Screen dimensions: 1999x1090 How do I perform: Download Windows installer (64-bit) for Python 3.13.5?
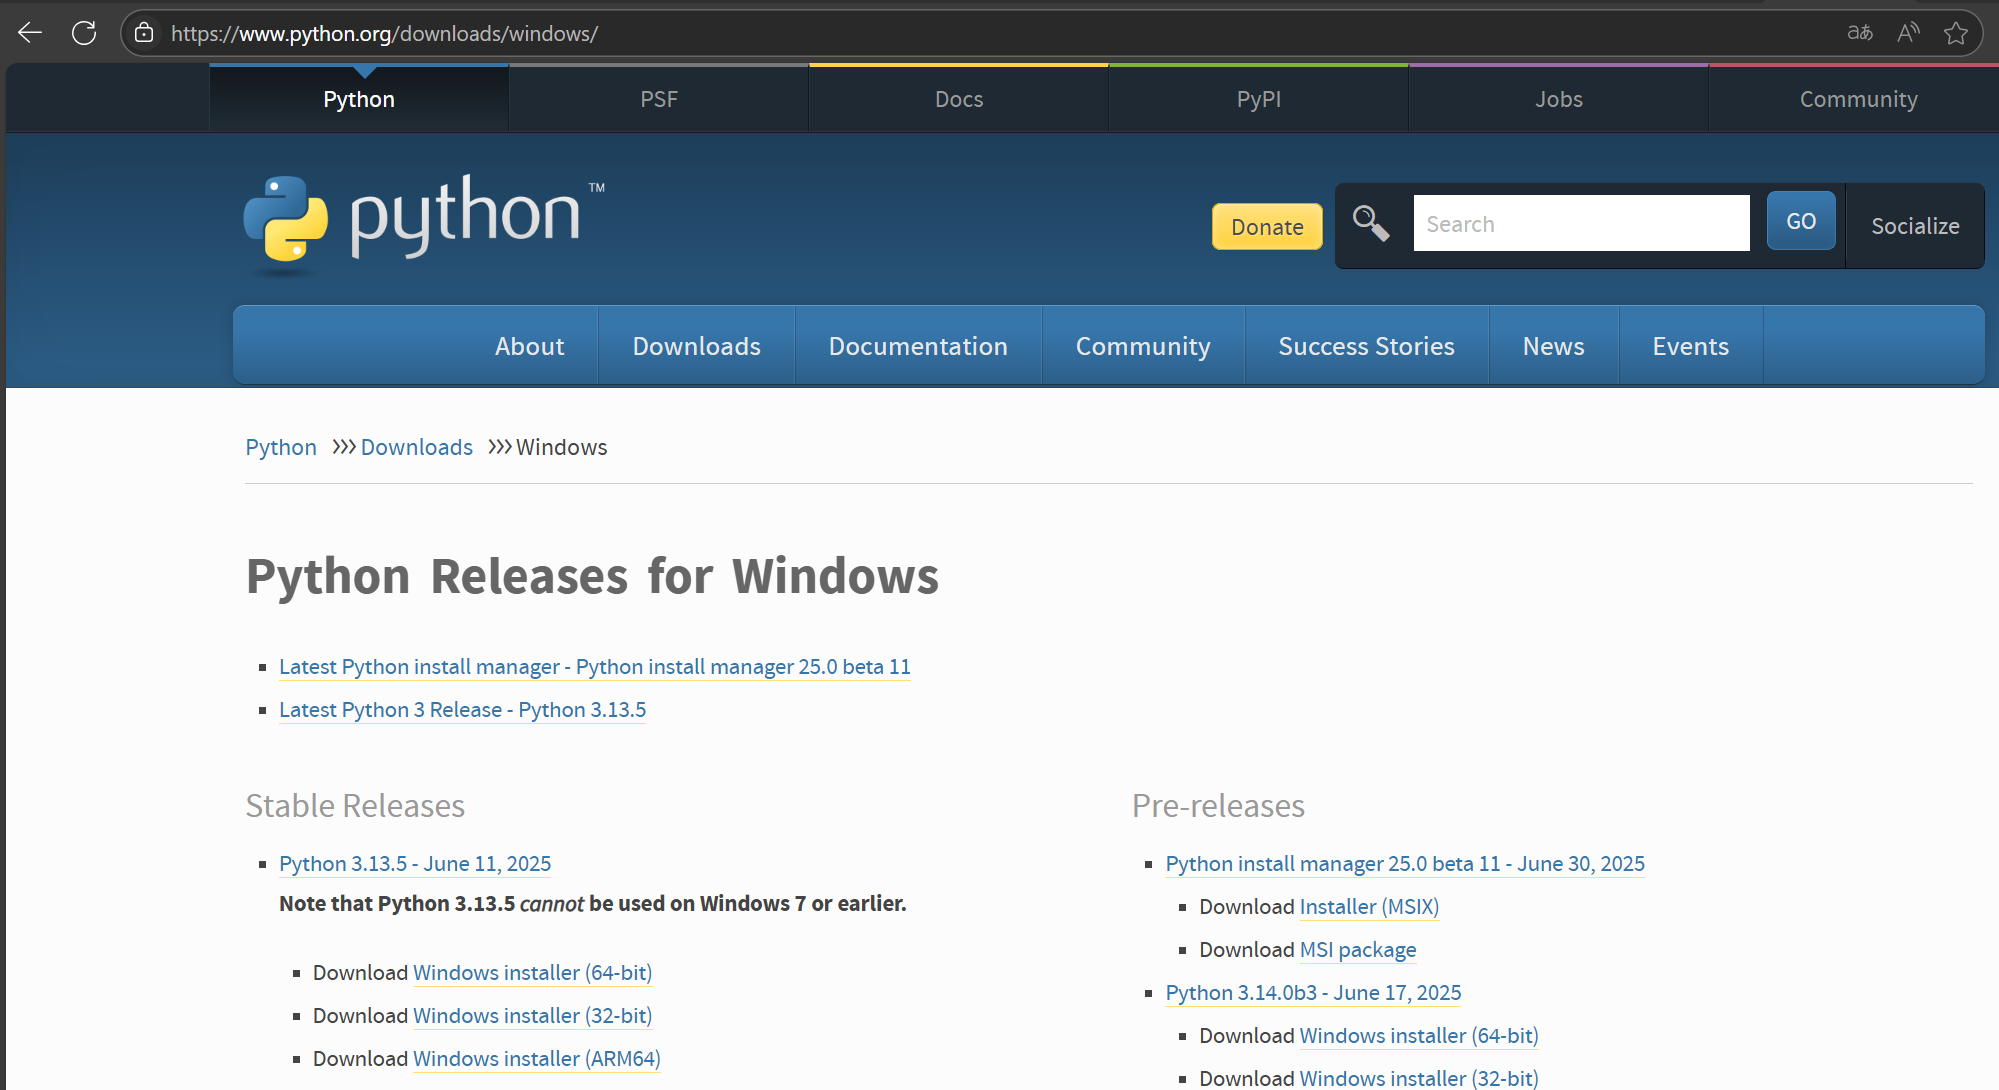[532, 973]
